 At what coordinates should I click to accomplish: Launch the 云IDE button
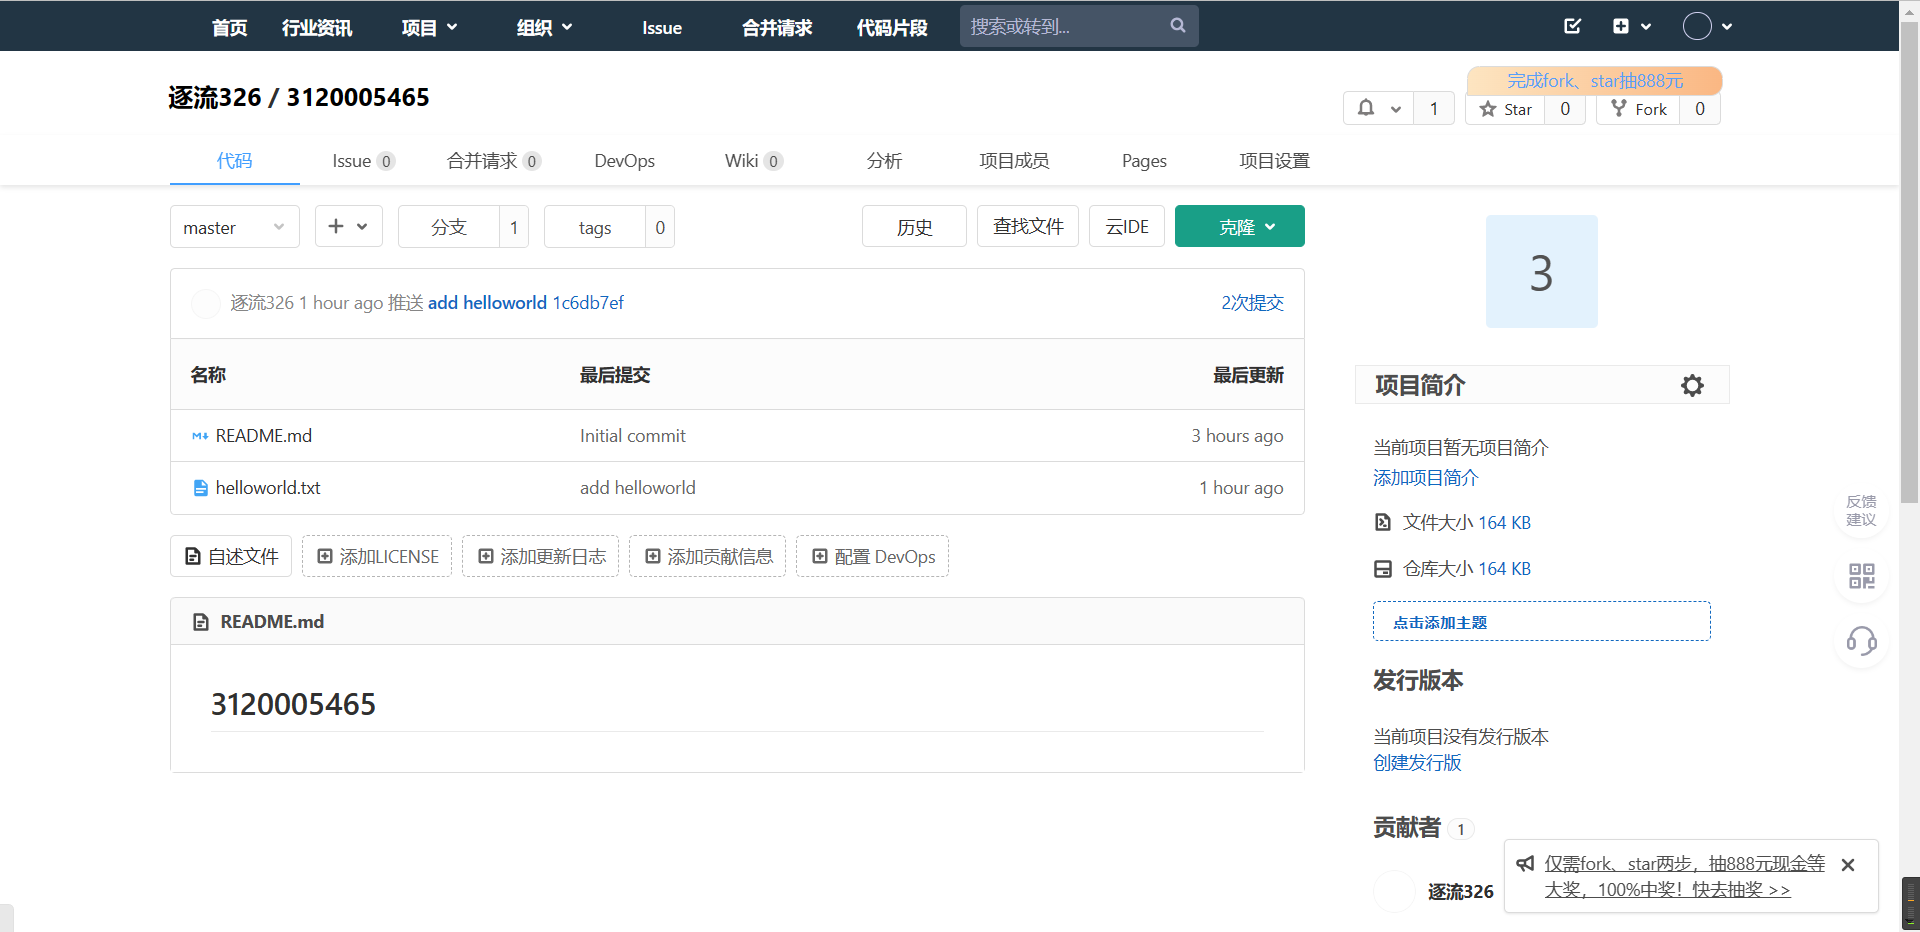(x=1127, y=226)
